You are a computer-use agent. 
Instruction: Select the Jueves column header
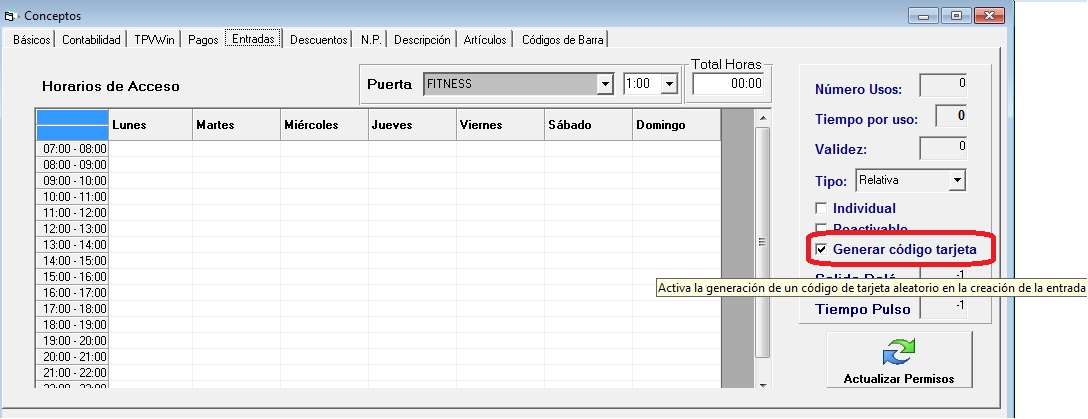(412, 125)
